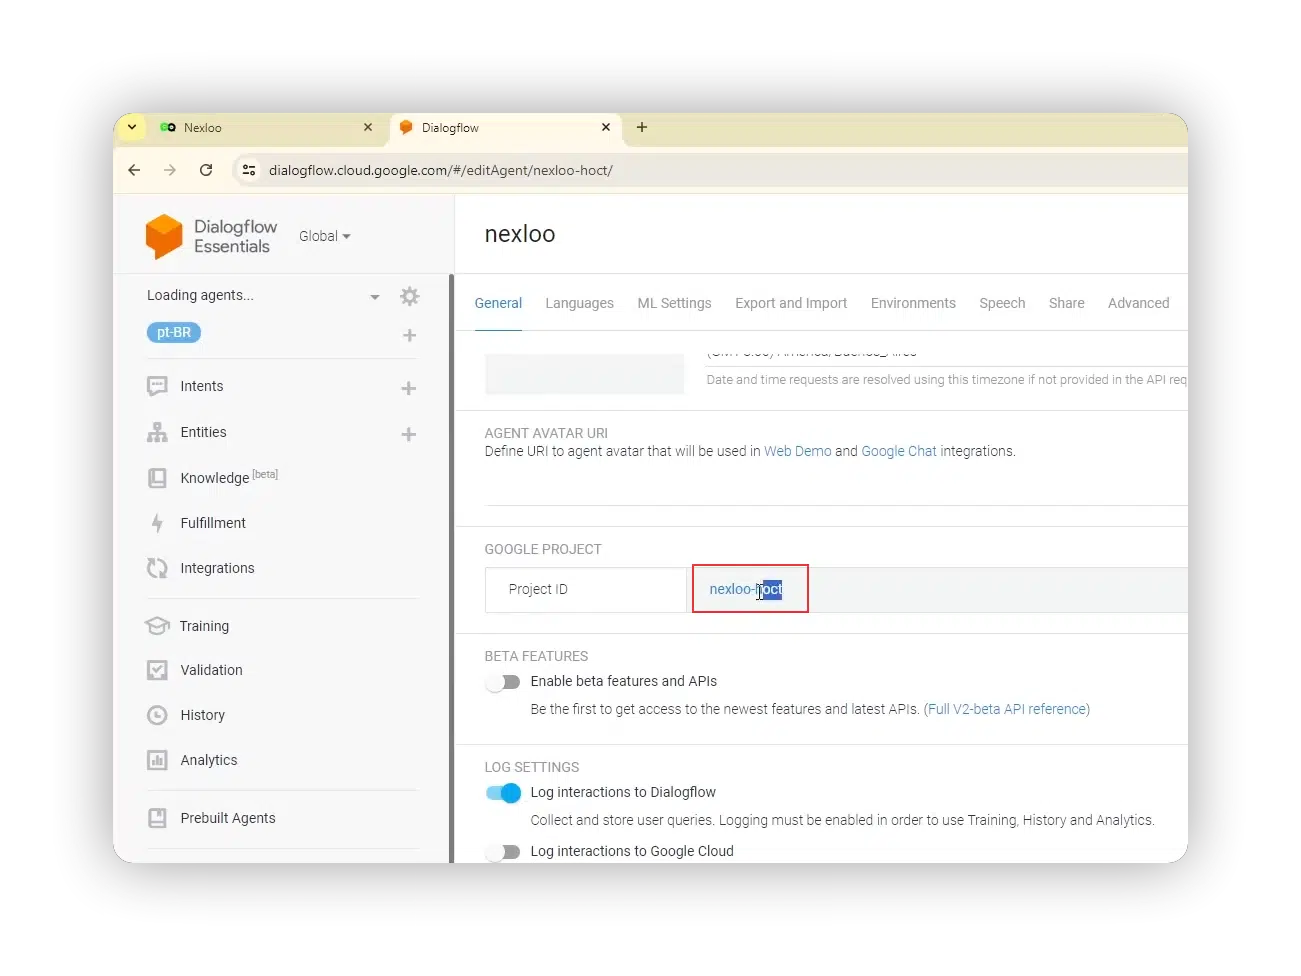Click the Training graduation cap icon
Viewport: 1301px width, 976px height.
point(157,626)
